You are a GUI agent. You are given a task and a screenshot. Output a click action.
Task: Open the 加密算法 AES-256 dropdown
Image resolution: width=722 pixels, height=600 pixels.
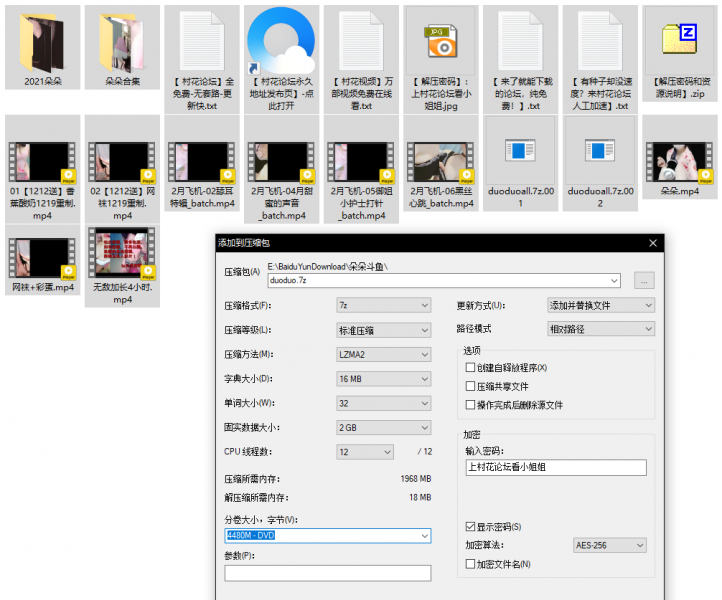pyautogui.click(x=610, y=546)
